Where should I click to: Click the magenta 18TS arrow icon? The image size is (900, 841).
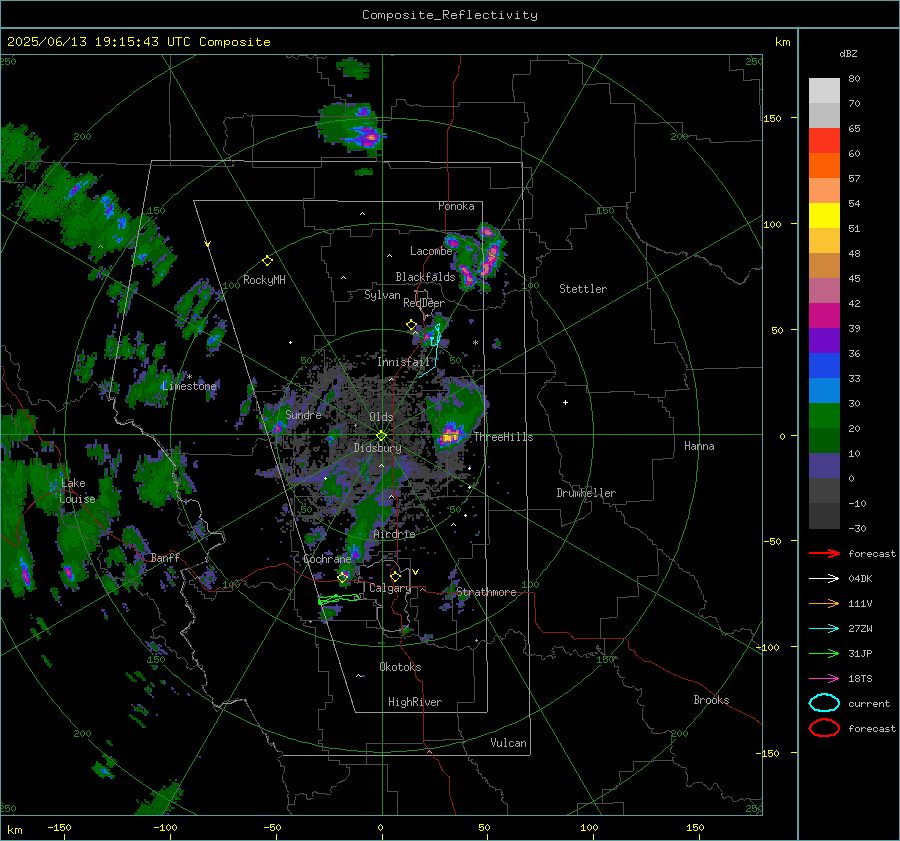pyautogui.click(x=824, y=679)
